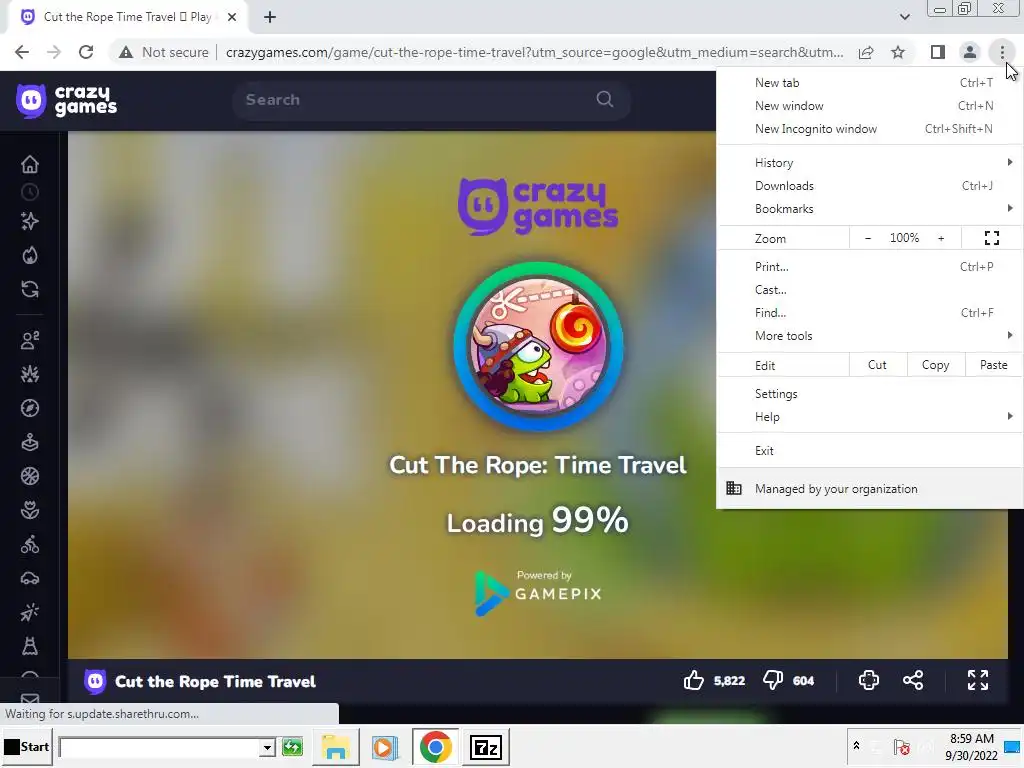Click the share icon below the game
The image size is (1024, 768).
pos(913,680)
